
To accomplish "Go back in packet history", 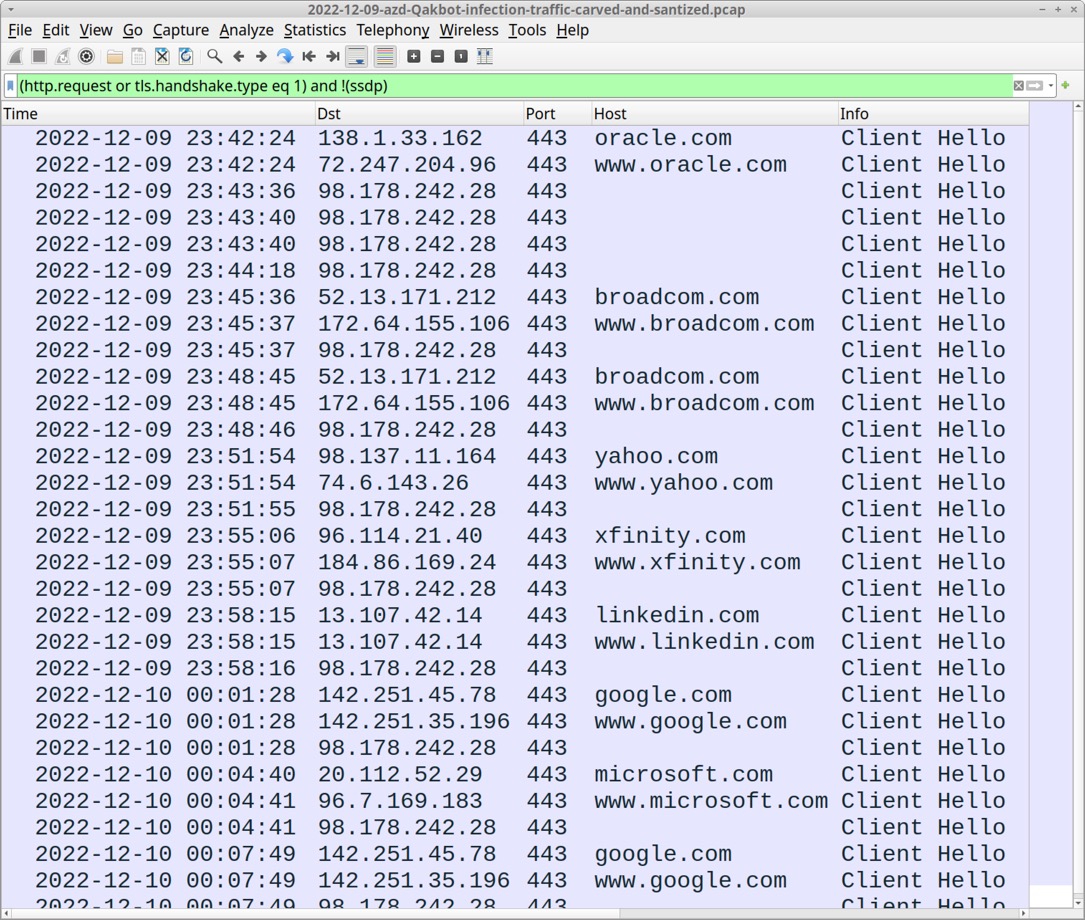I will [238, 57].
